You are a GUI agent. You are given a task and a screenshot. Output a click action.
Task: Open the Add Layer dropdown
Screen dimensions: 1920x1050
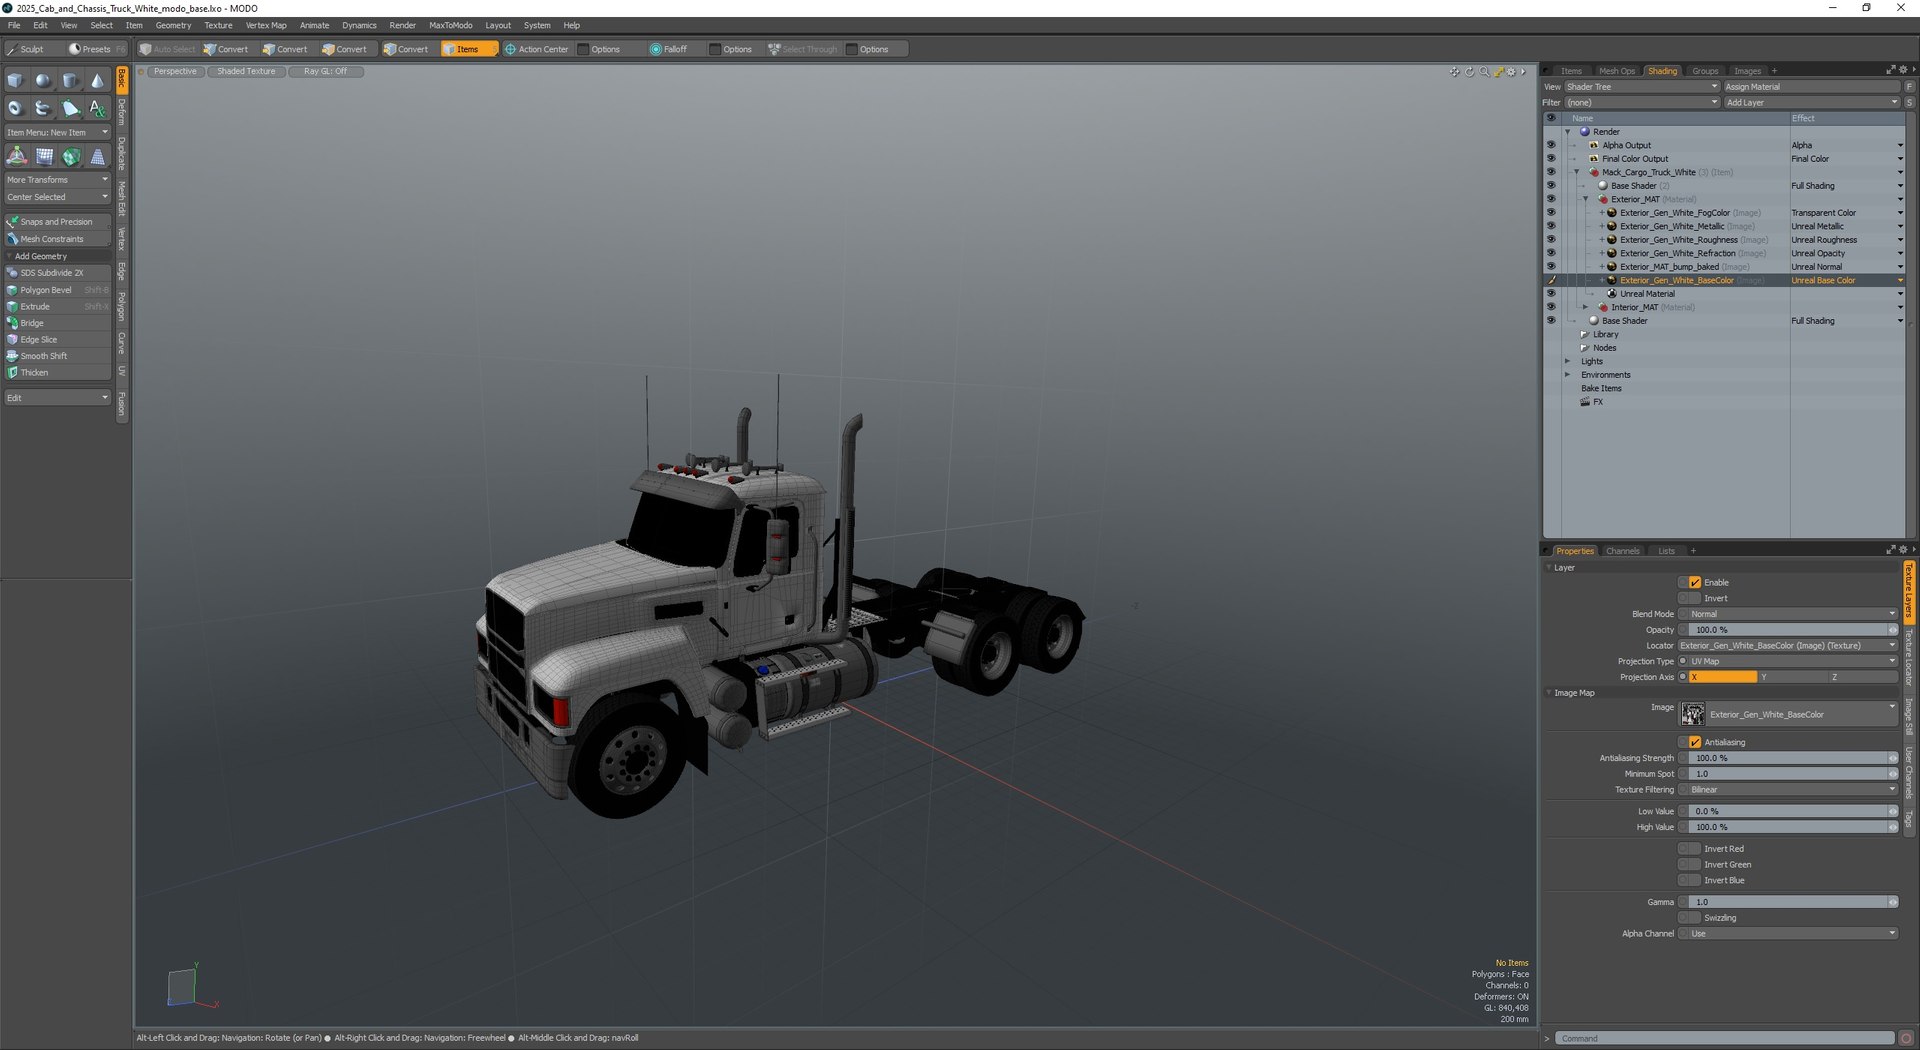click(x=1811, y=102)
